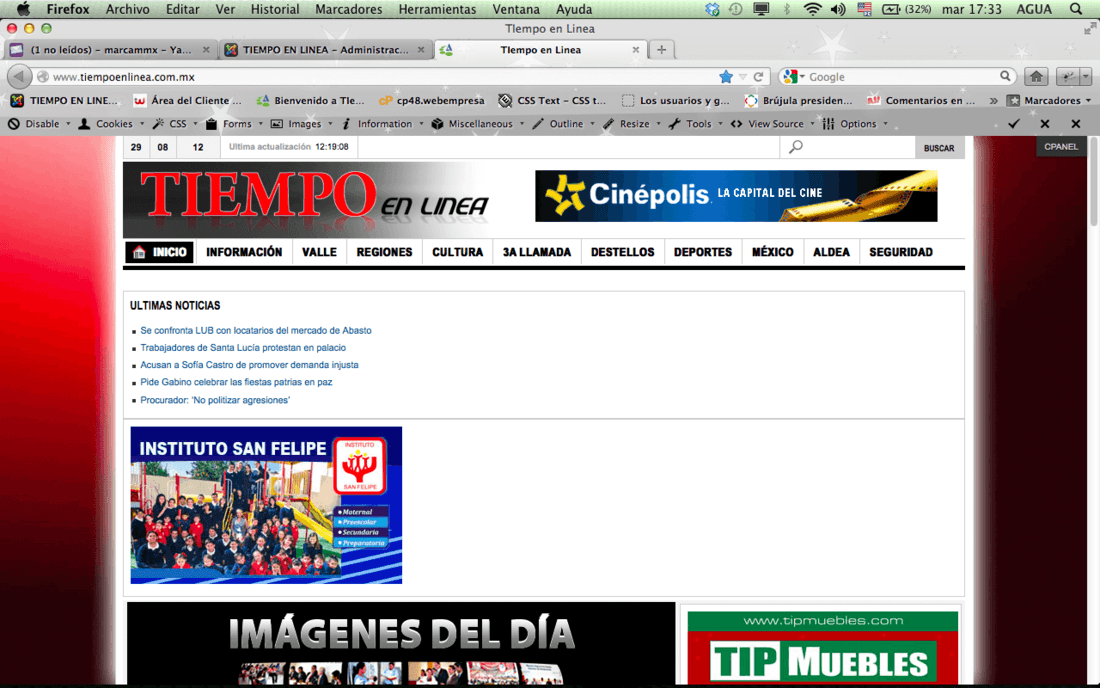The width and height of the screenshot is (1100, 688).
Task: Open a new tab with plus button
Action: click(661, 49)
